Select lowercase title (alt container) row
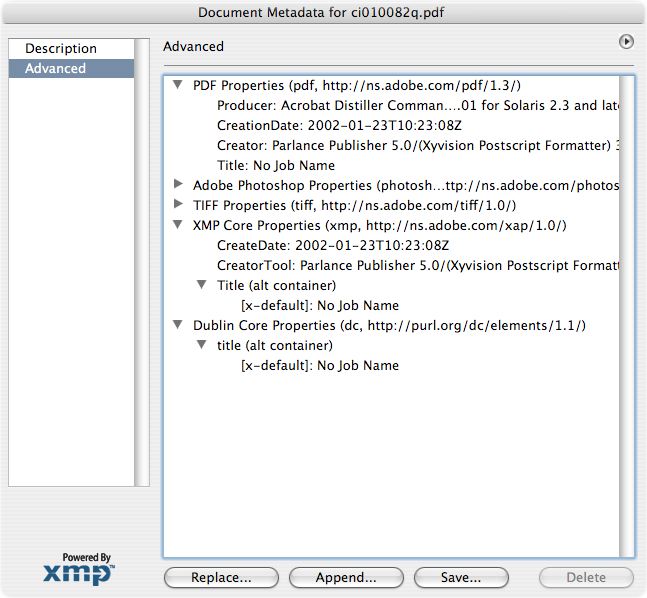 click(275, 345)
